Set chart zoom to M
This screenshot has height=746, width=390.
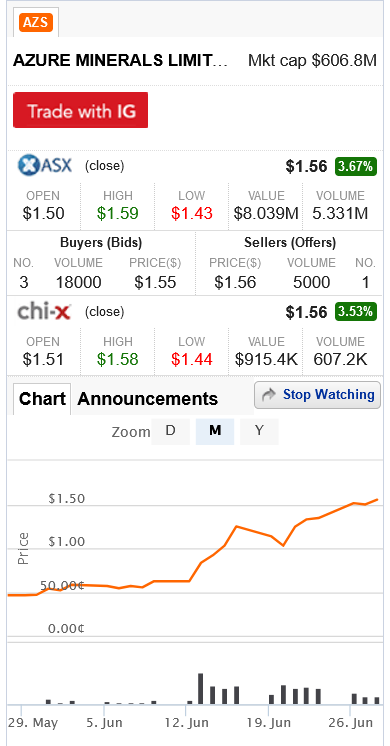coord(215,431)
